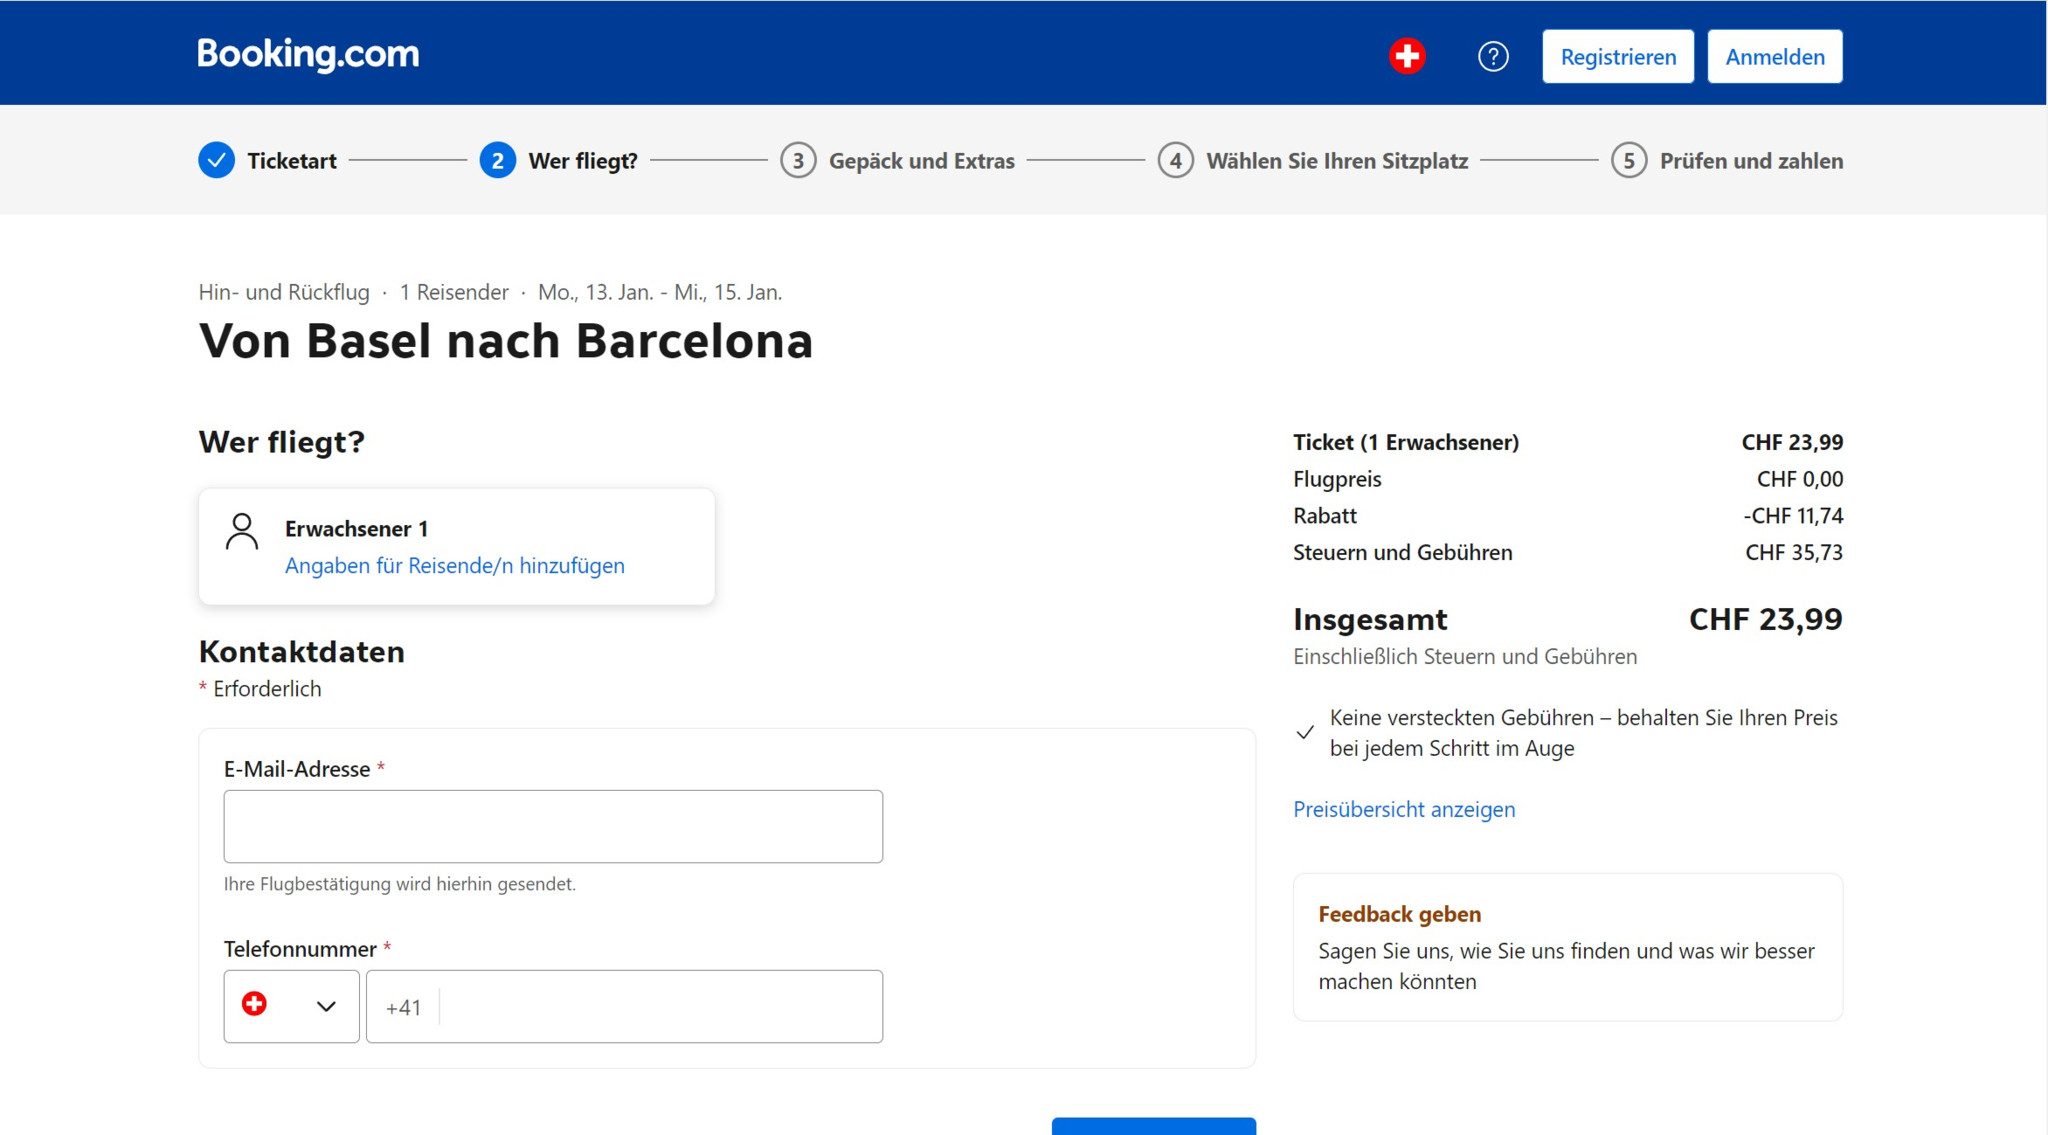Go to Wählen Sie Ihren Sitzplatz step
Image resolution: width=2048 pixels, height=1135 pixels.
pos(1337,161)
